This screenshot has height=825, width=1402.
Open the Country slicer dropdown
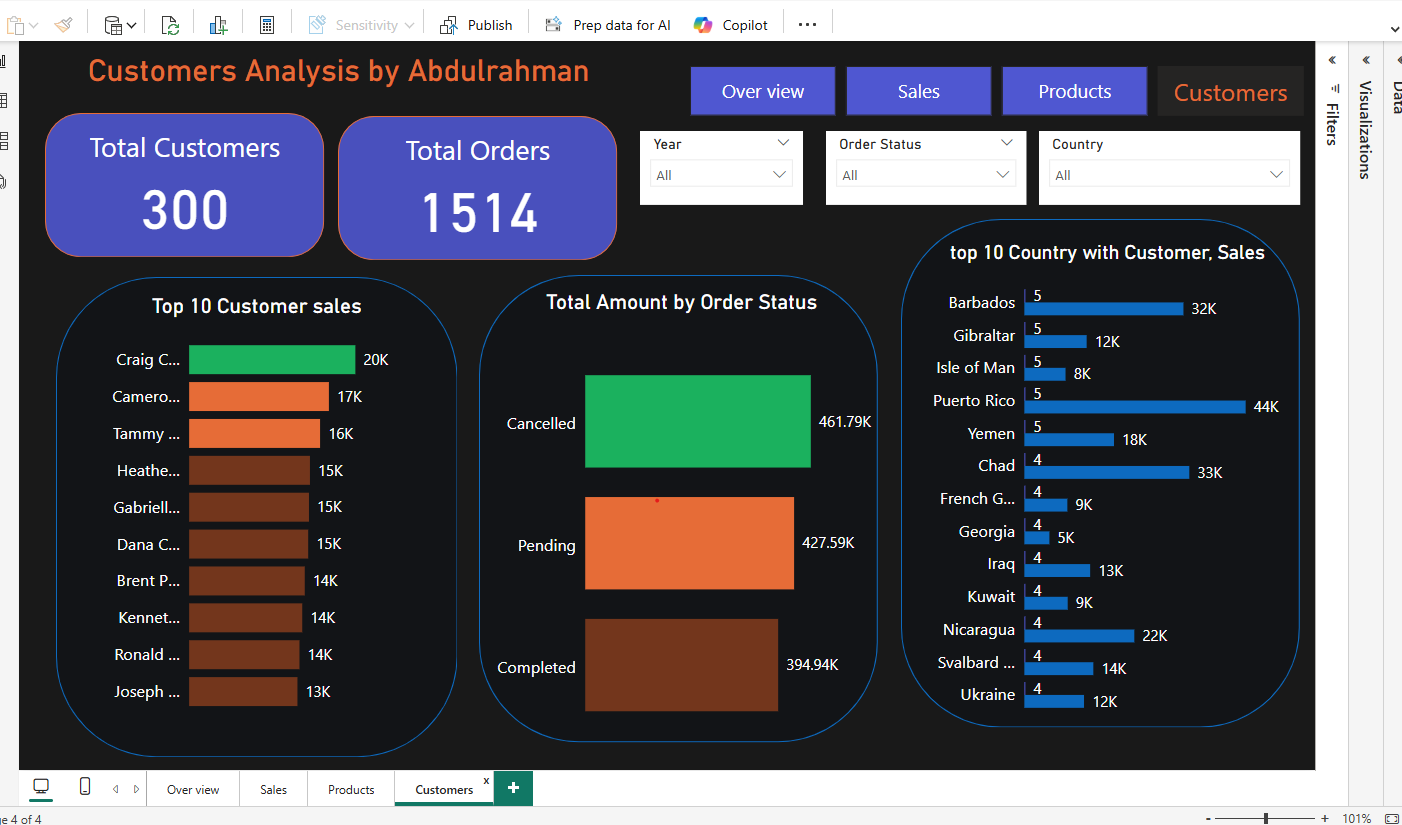[x=1276, y=175]
